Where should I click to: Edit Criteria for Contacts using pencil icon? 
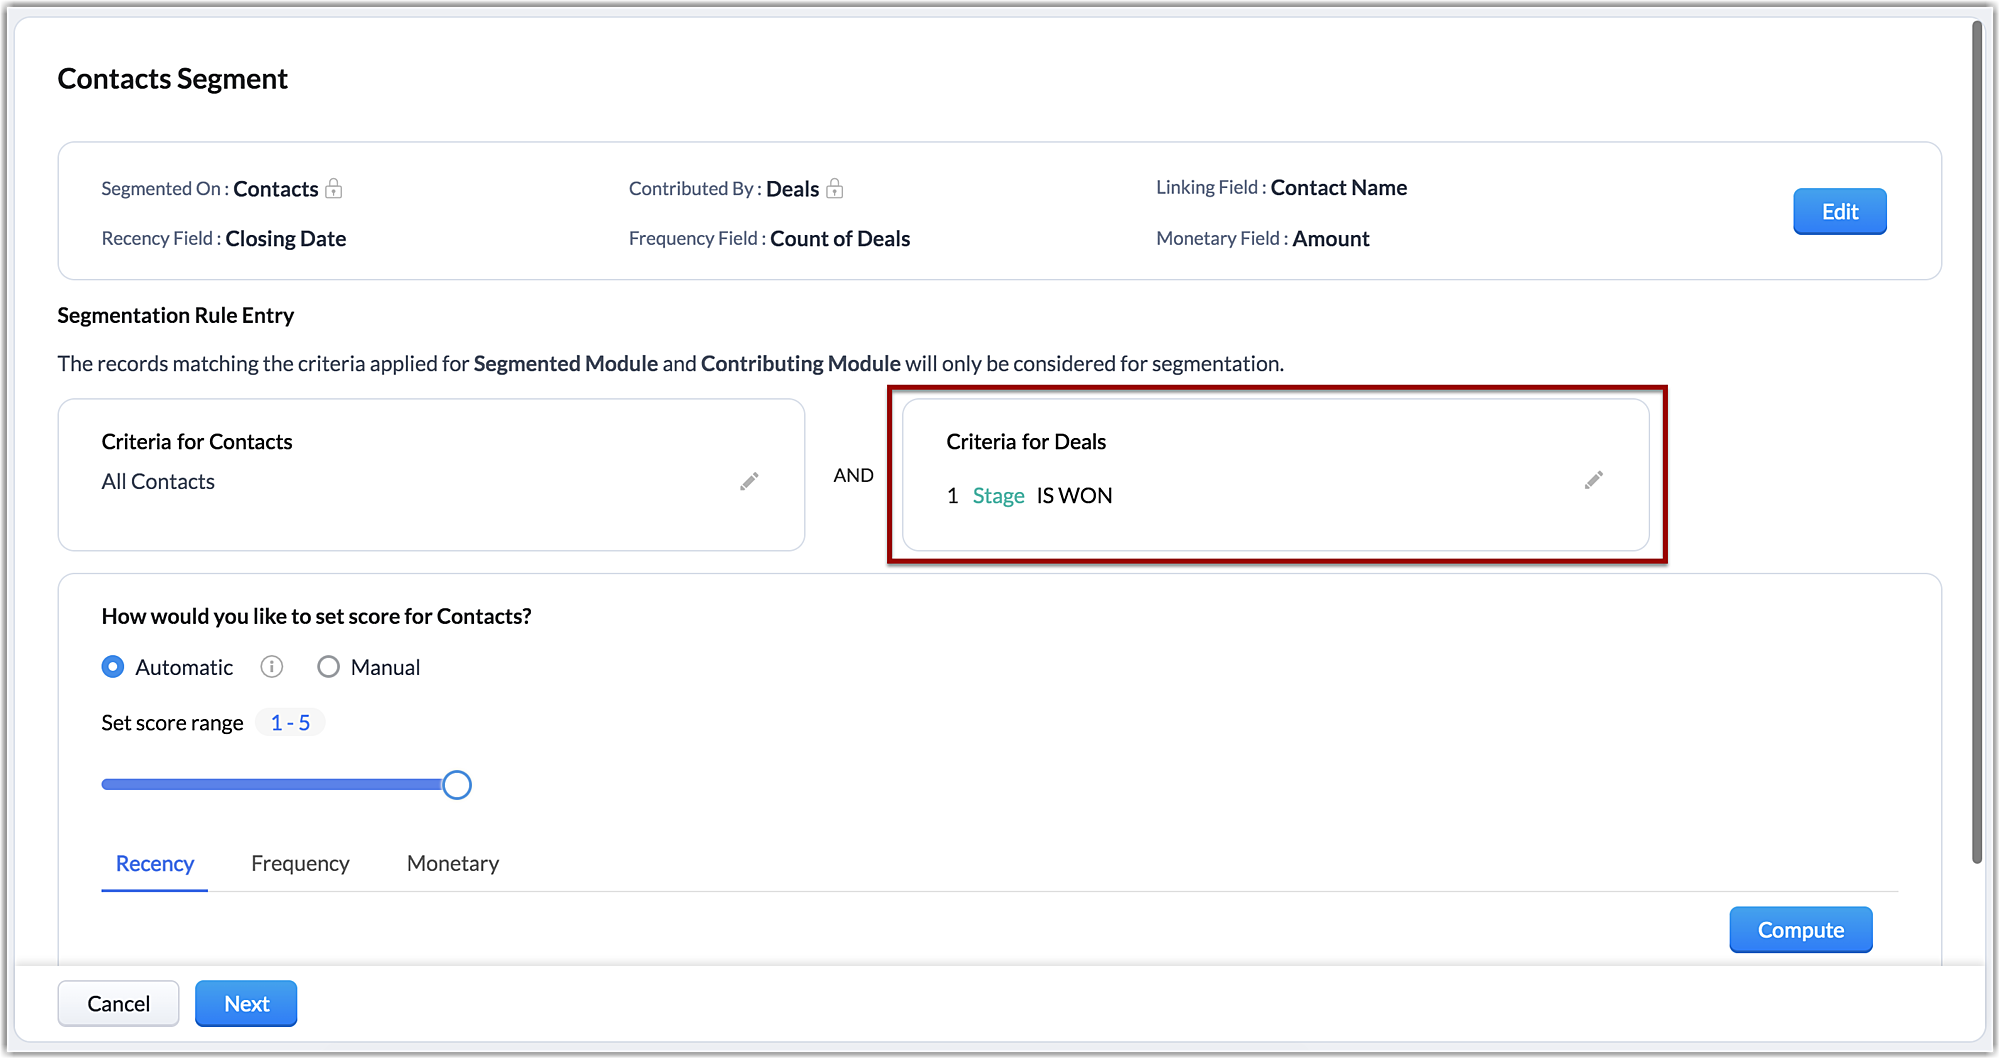749,482
